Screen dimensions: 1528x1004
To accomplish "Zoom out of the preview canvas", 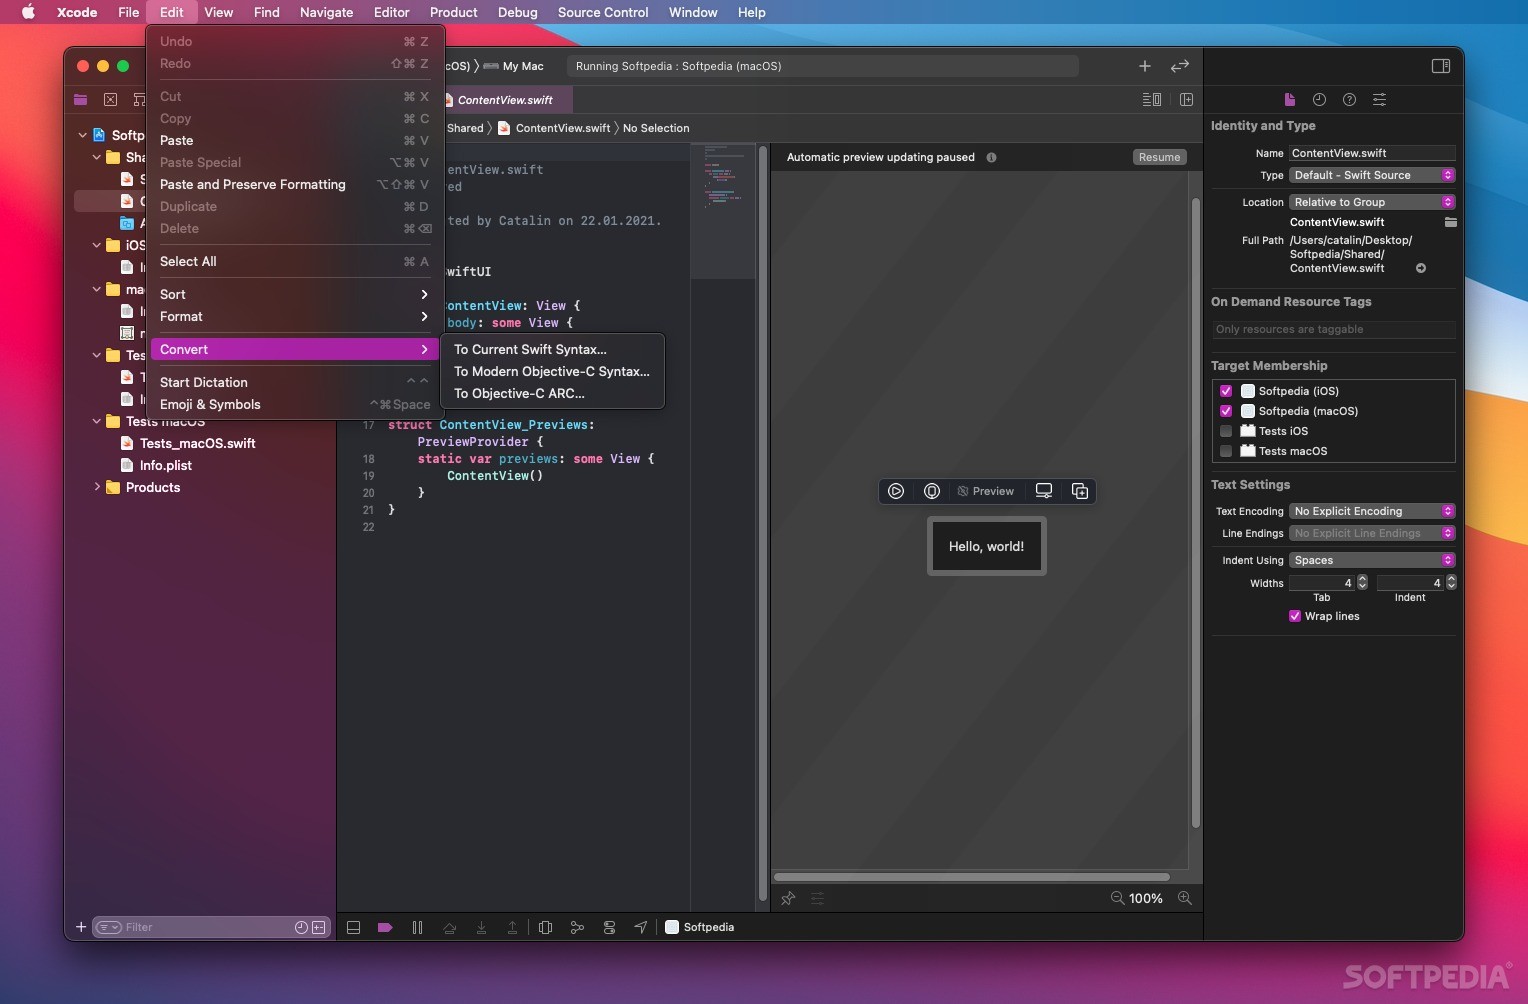I will tap(1117, 898).
